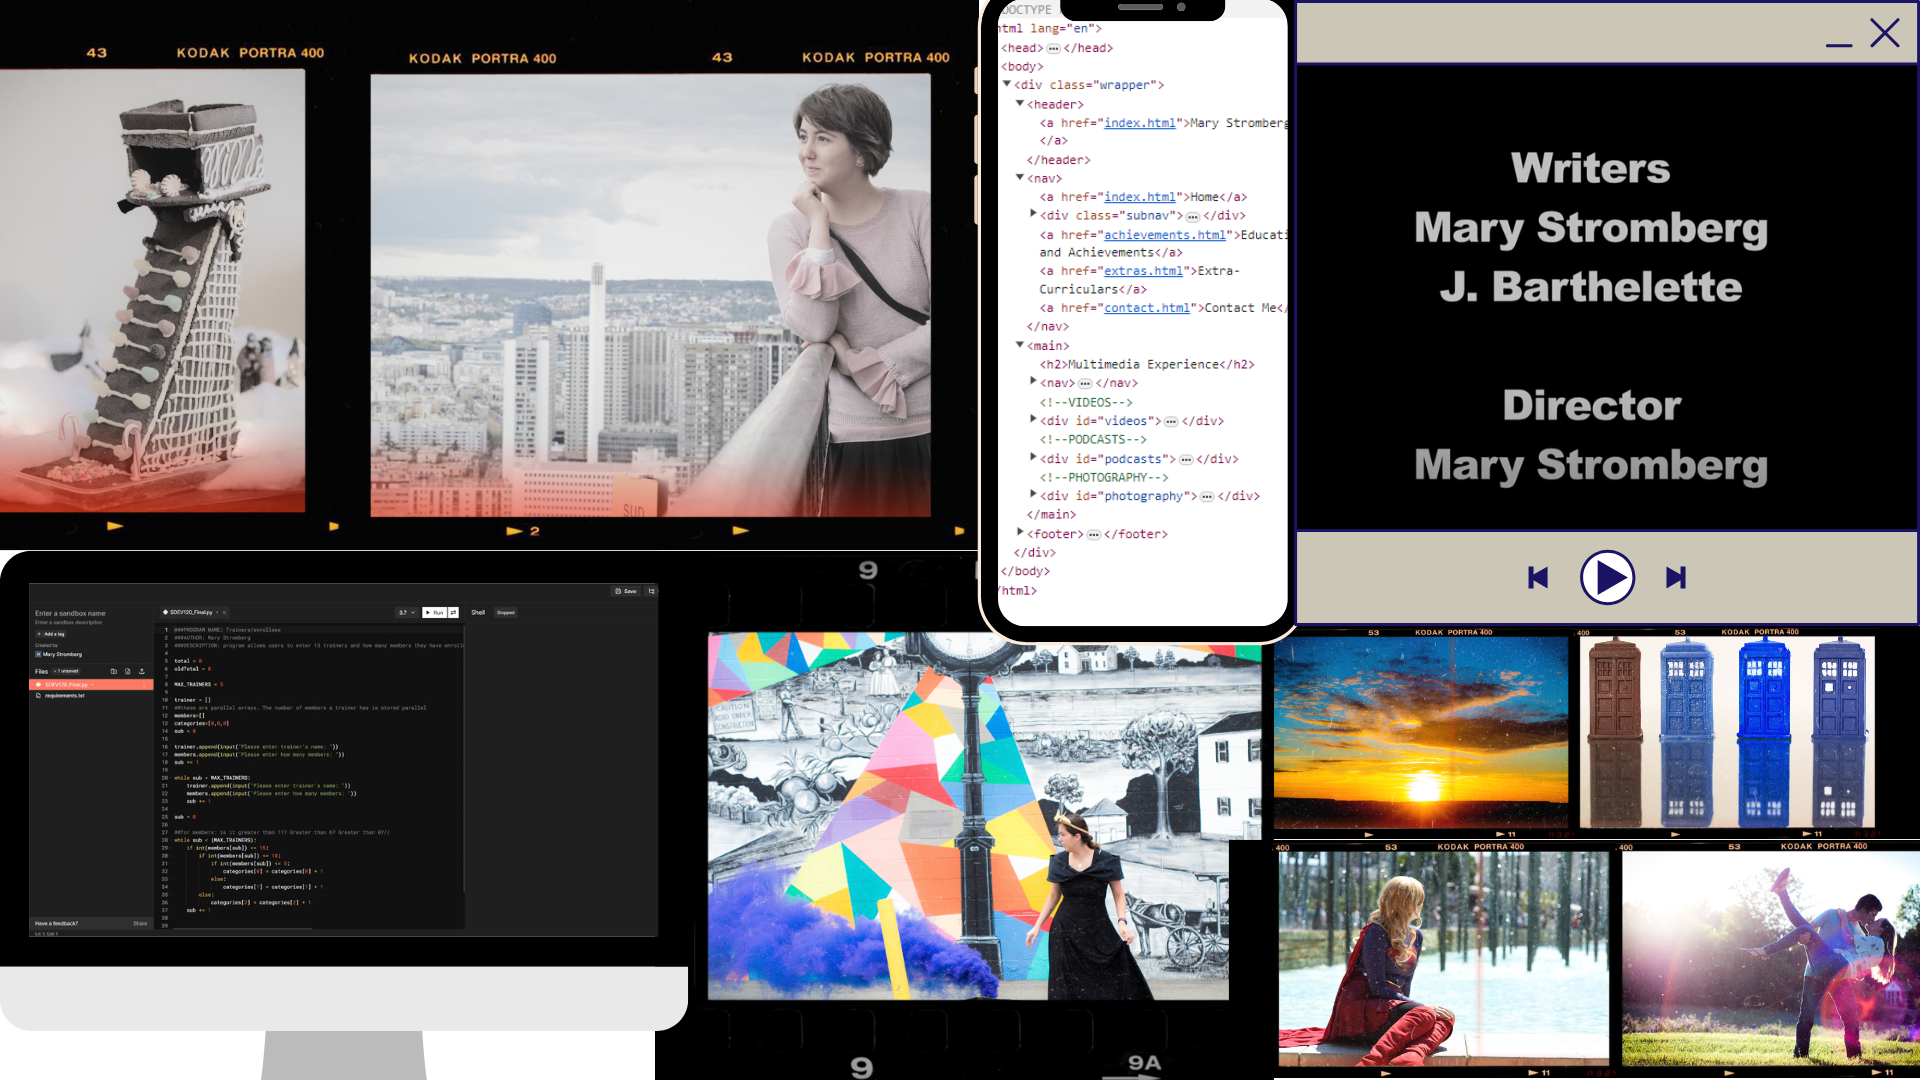Expand the podcasts div ellipsis badge
Viewport: 1920px width, 1080px height.
coord(1186,460)
